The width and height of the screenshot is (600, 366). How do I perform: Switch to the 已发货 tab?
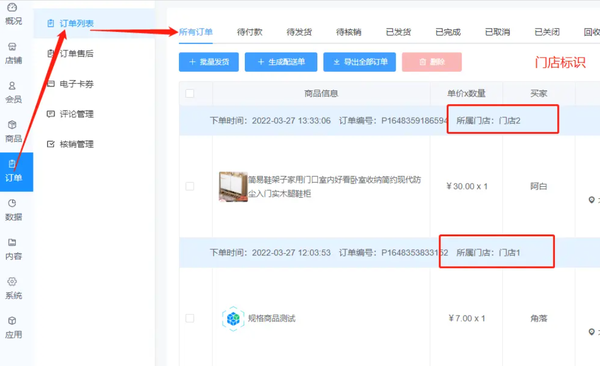click(398, 32)
